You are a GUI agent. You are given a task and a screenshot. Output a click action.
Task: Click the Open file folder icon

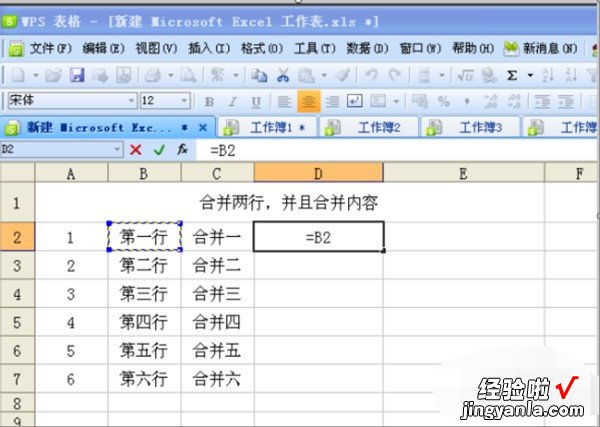pyautogui.click(x=54, y=75)
